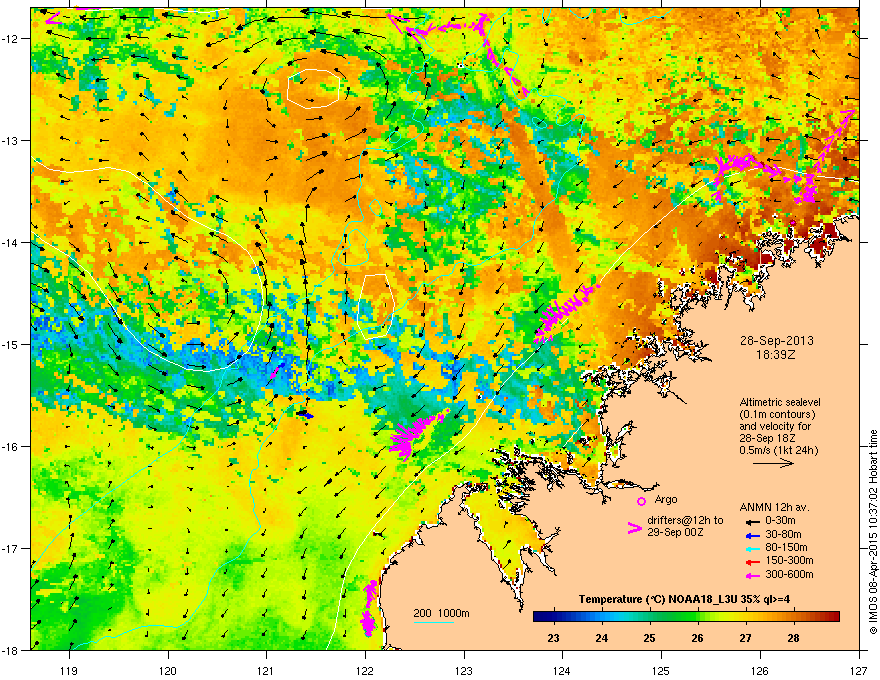Click the '30-80m' depth label
This screenshot has width=880, height=680.
(783, 535)
